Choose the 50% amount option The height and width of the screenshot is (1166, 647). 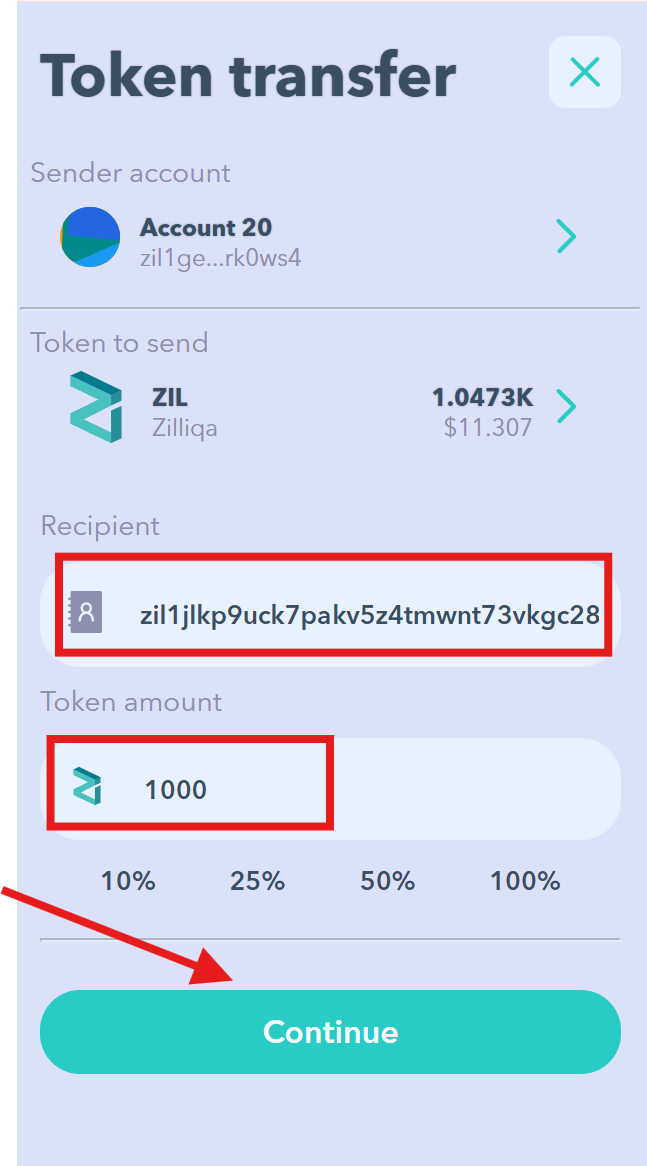point(387,881)
